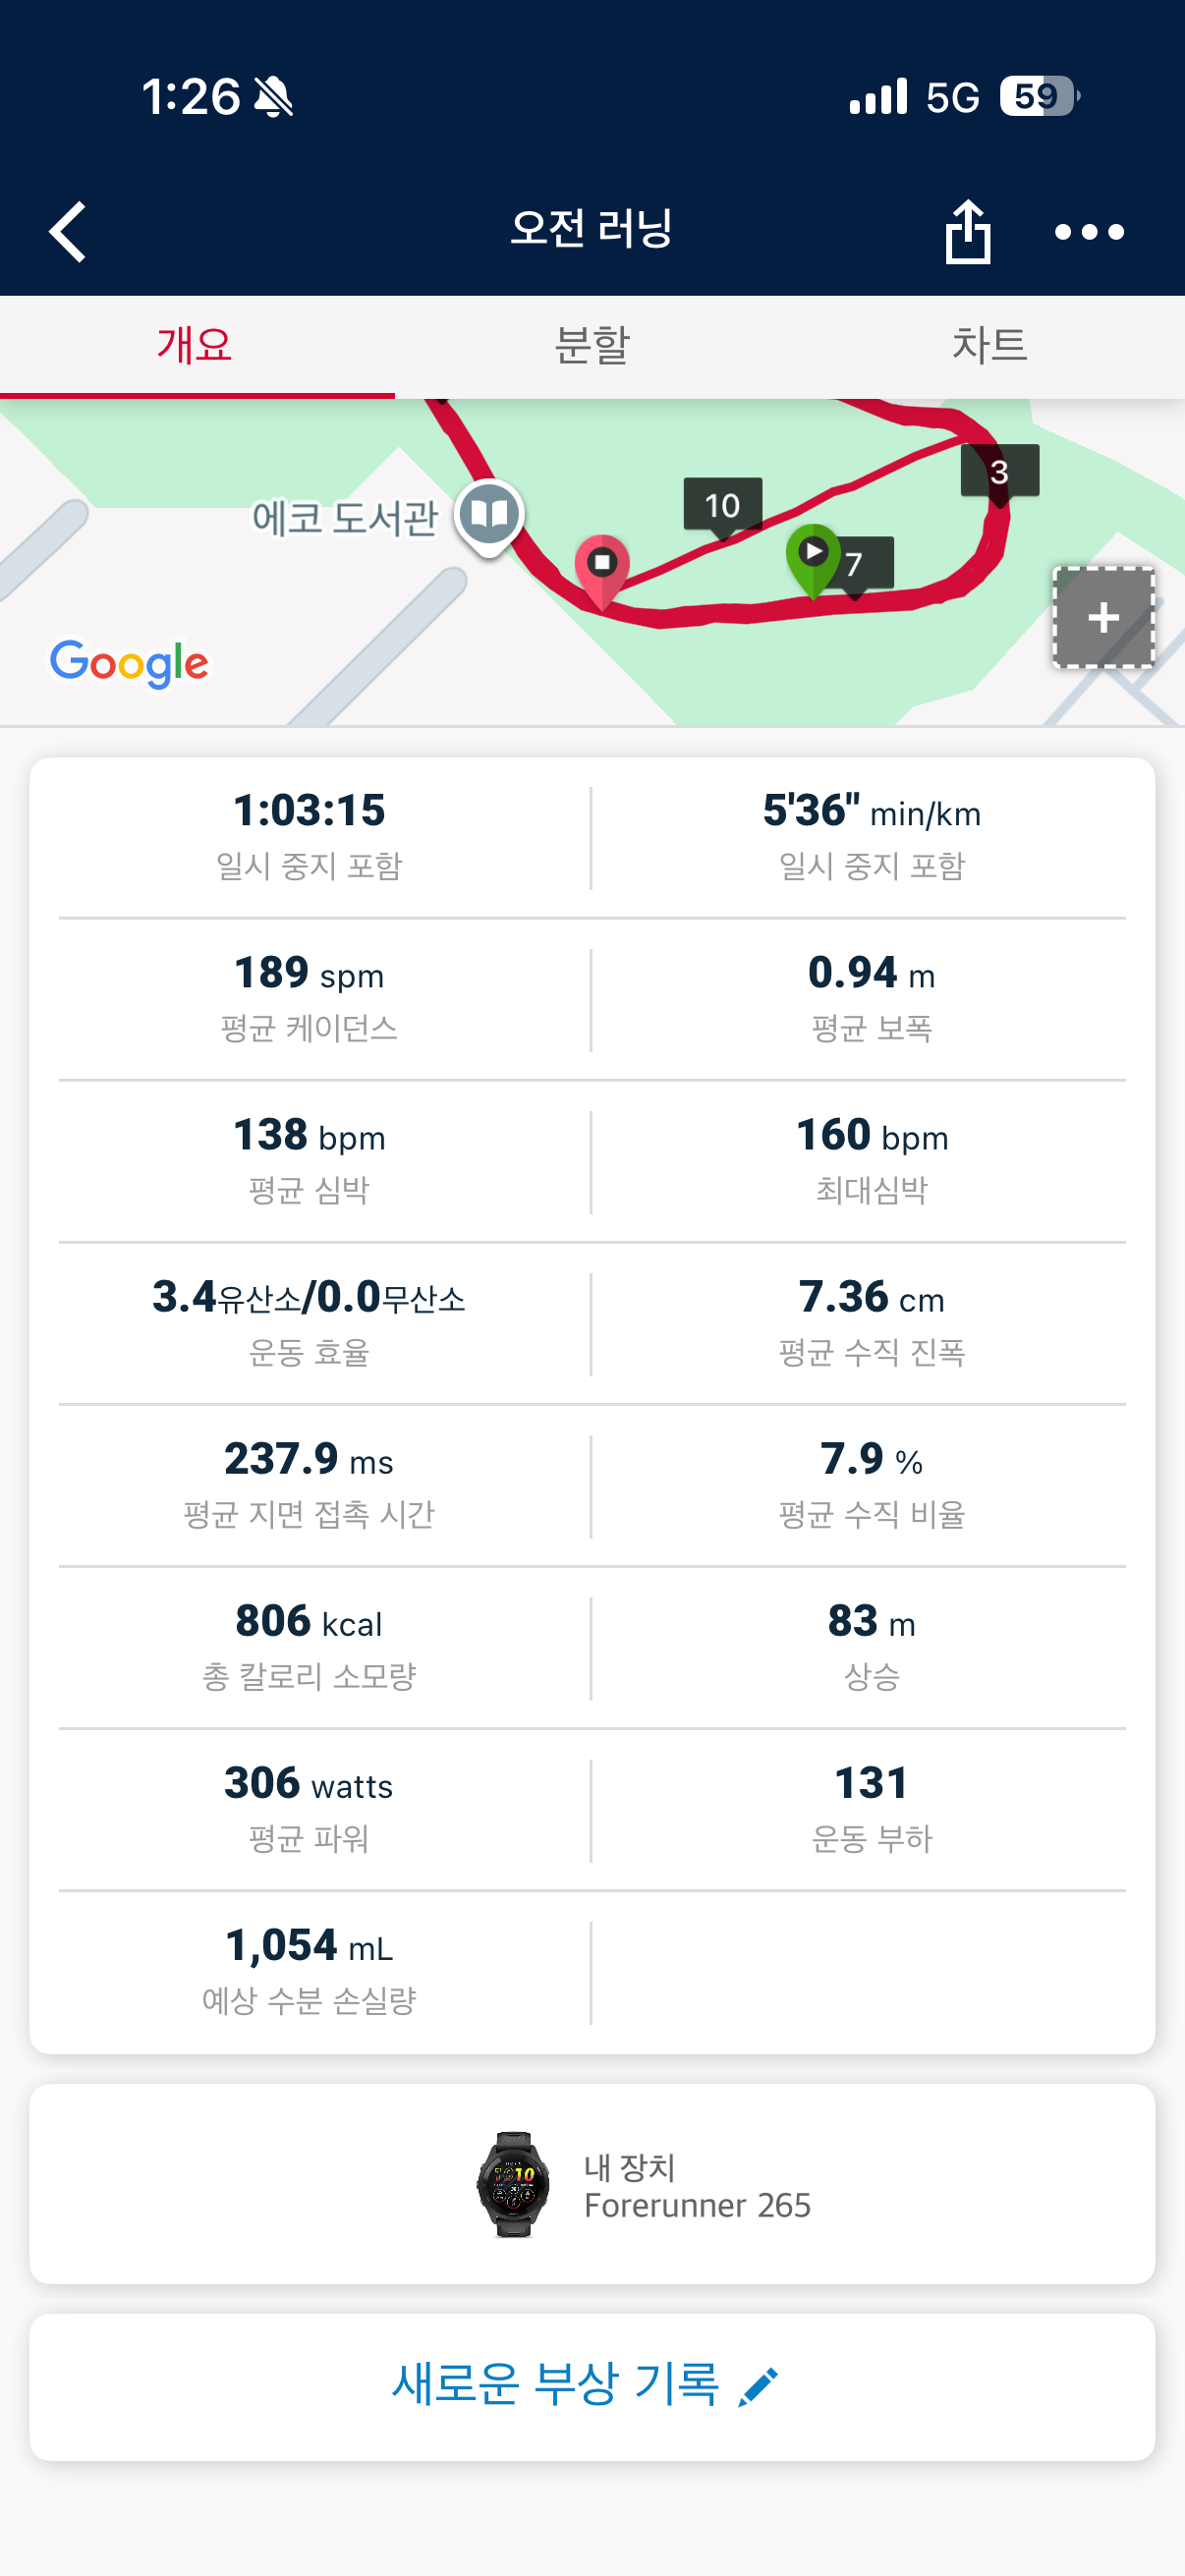Tap the green start marker on map
1185x2576 pixels.
[812, 553]
